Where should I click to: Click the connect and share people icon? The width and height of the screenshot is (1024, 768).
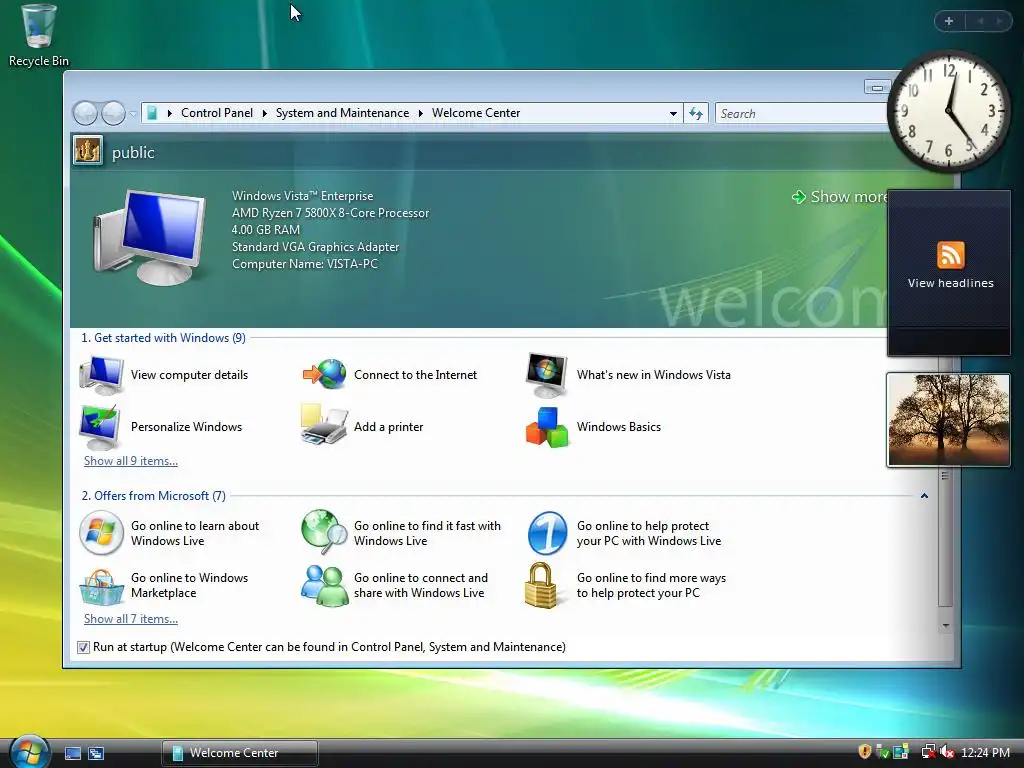[x=325, y=586]
